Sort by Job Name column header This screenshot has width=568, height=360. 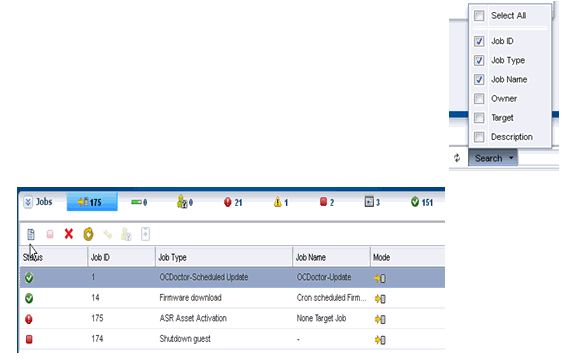[331, 257]
